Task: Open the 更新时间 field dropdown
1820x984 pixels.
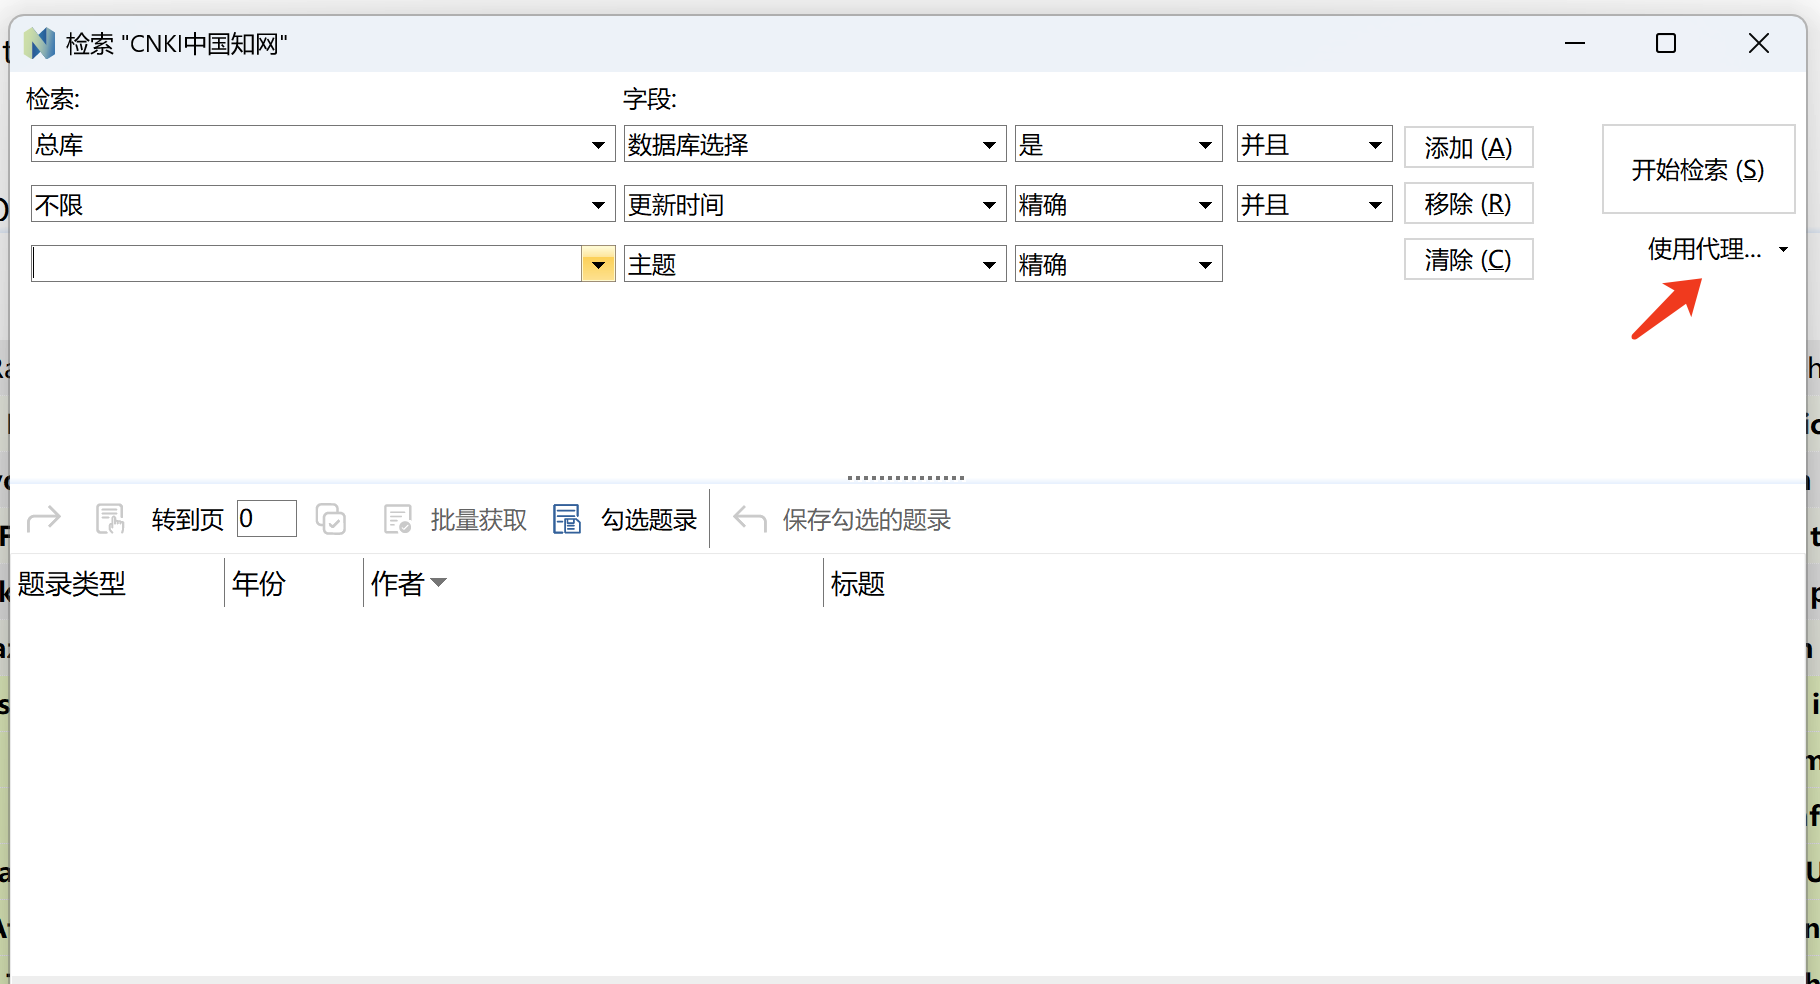Action: pos(989,205)
